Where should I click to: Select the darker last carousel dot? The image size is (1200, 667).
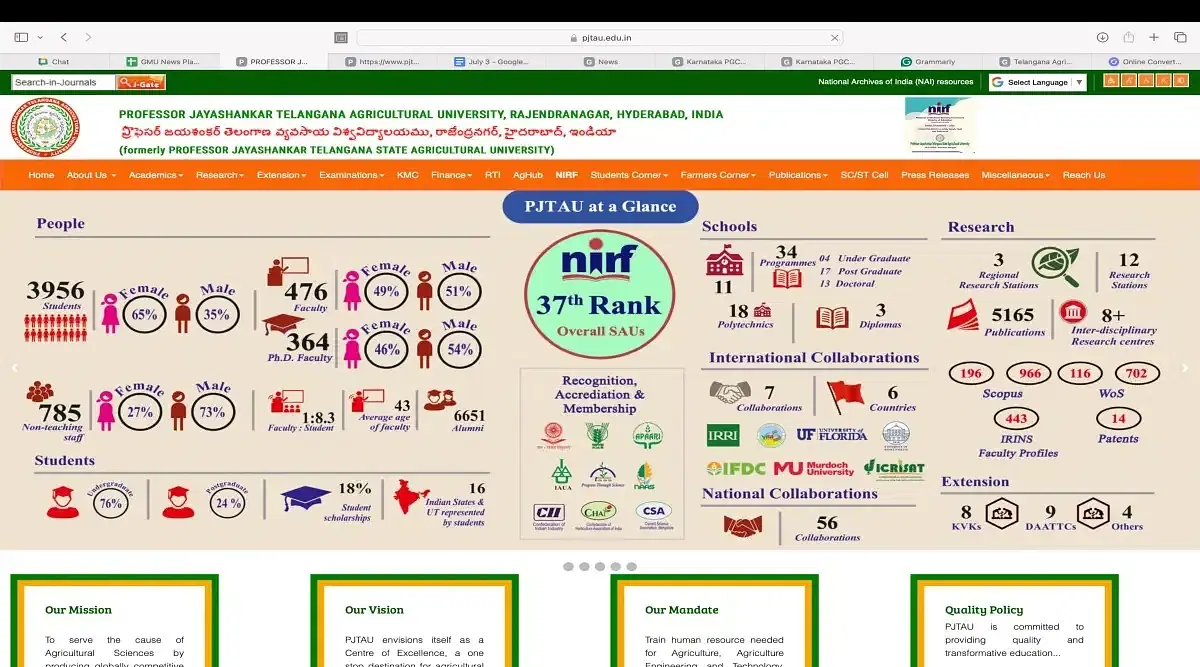[631, 566]
